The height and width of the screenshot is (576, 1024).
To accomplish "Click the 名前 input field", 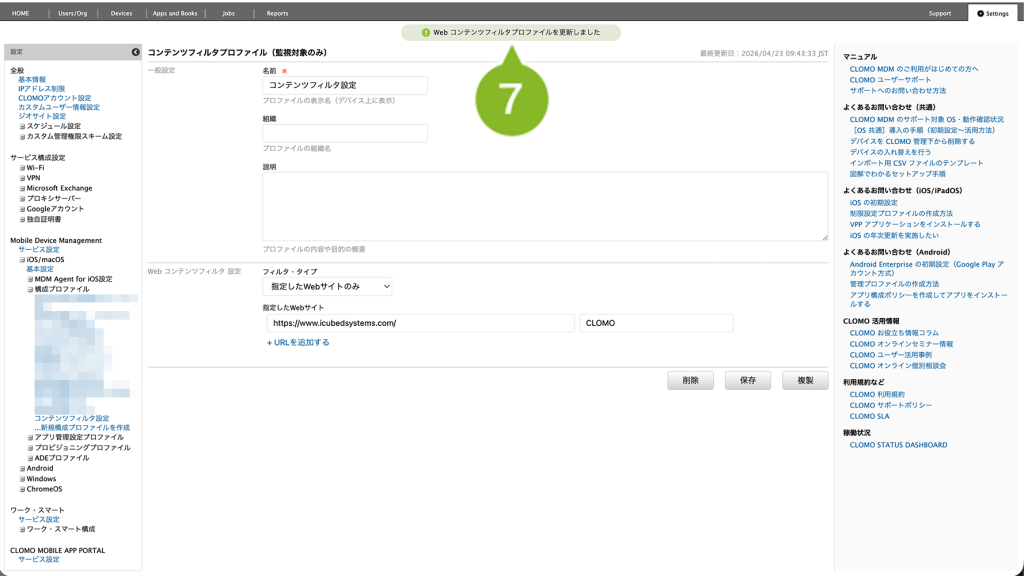I will click(345, 86).
